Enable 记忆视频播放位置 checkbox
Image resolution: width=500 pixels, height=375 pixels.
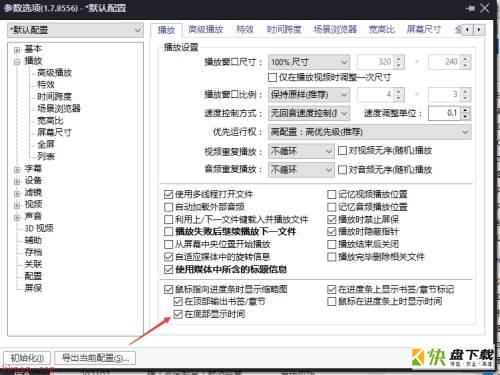(331, 194)
